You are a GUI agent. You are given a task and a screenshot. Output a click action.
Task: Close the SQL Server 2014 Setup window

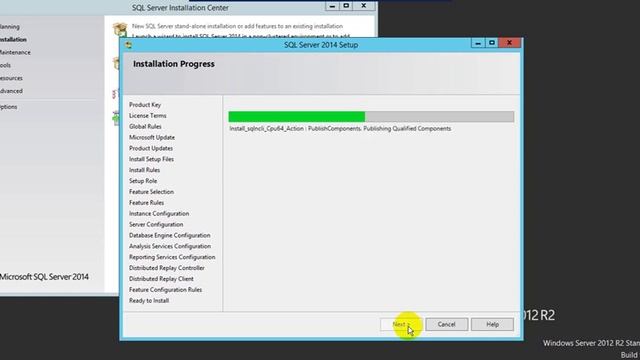509,43
